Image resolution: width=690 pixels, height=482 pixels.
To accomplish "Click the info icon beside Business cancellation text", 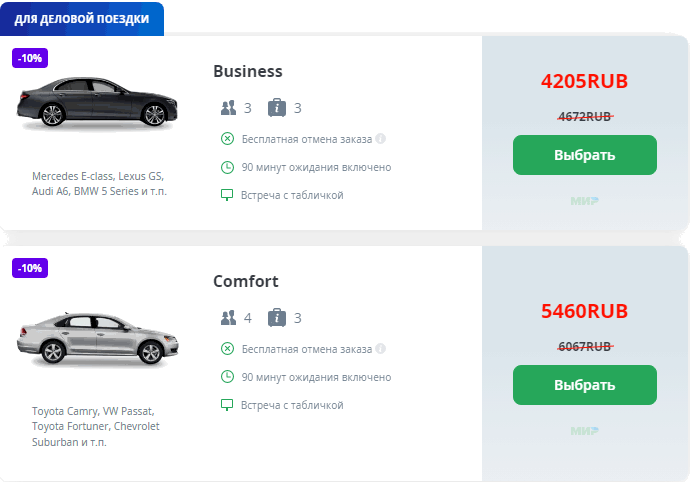I will (x=381, y=139).
